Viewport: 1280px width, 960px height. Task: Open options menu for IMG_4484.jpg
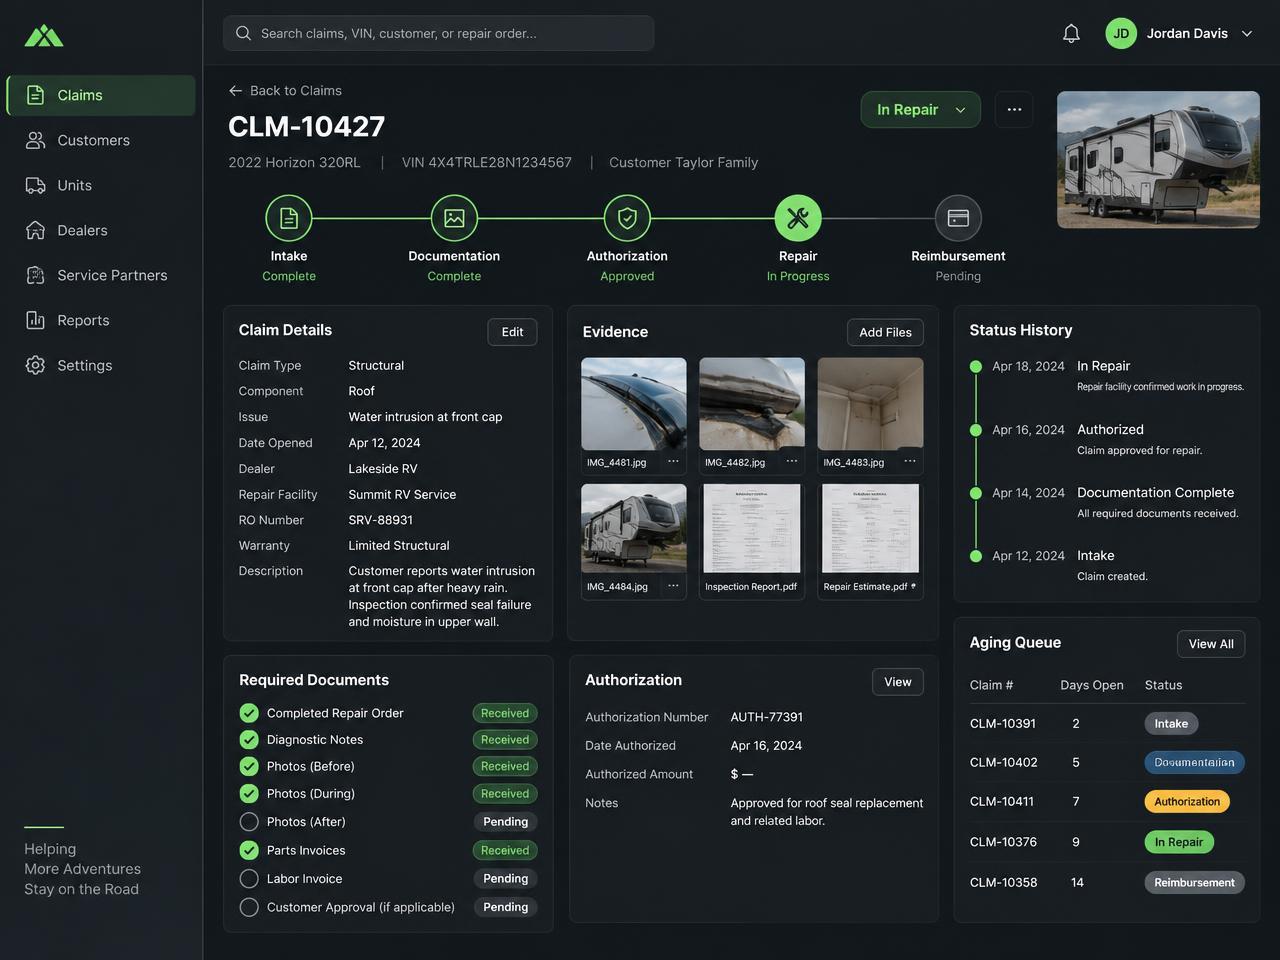673,586
